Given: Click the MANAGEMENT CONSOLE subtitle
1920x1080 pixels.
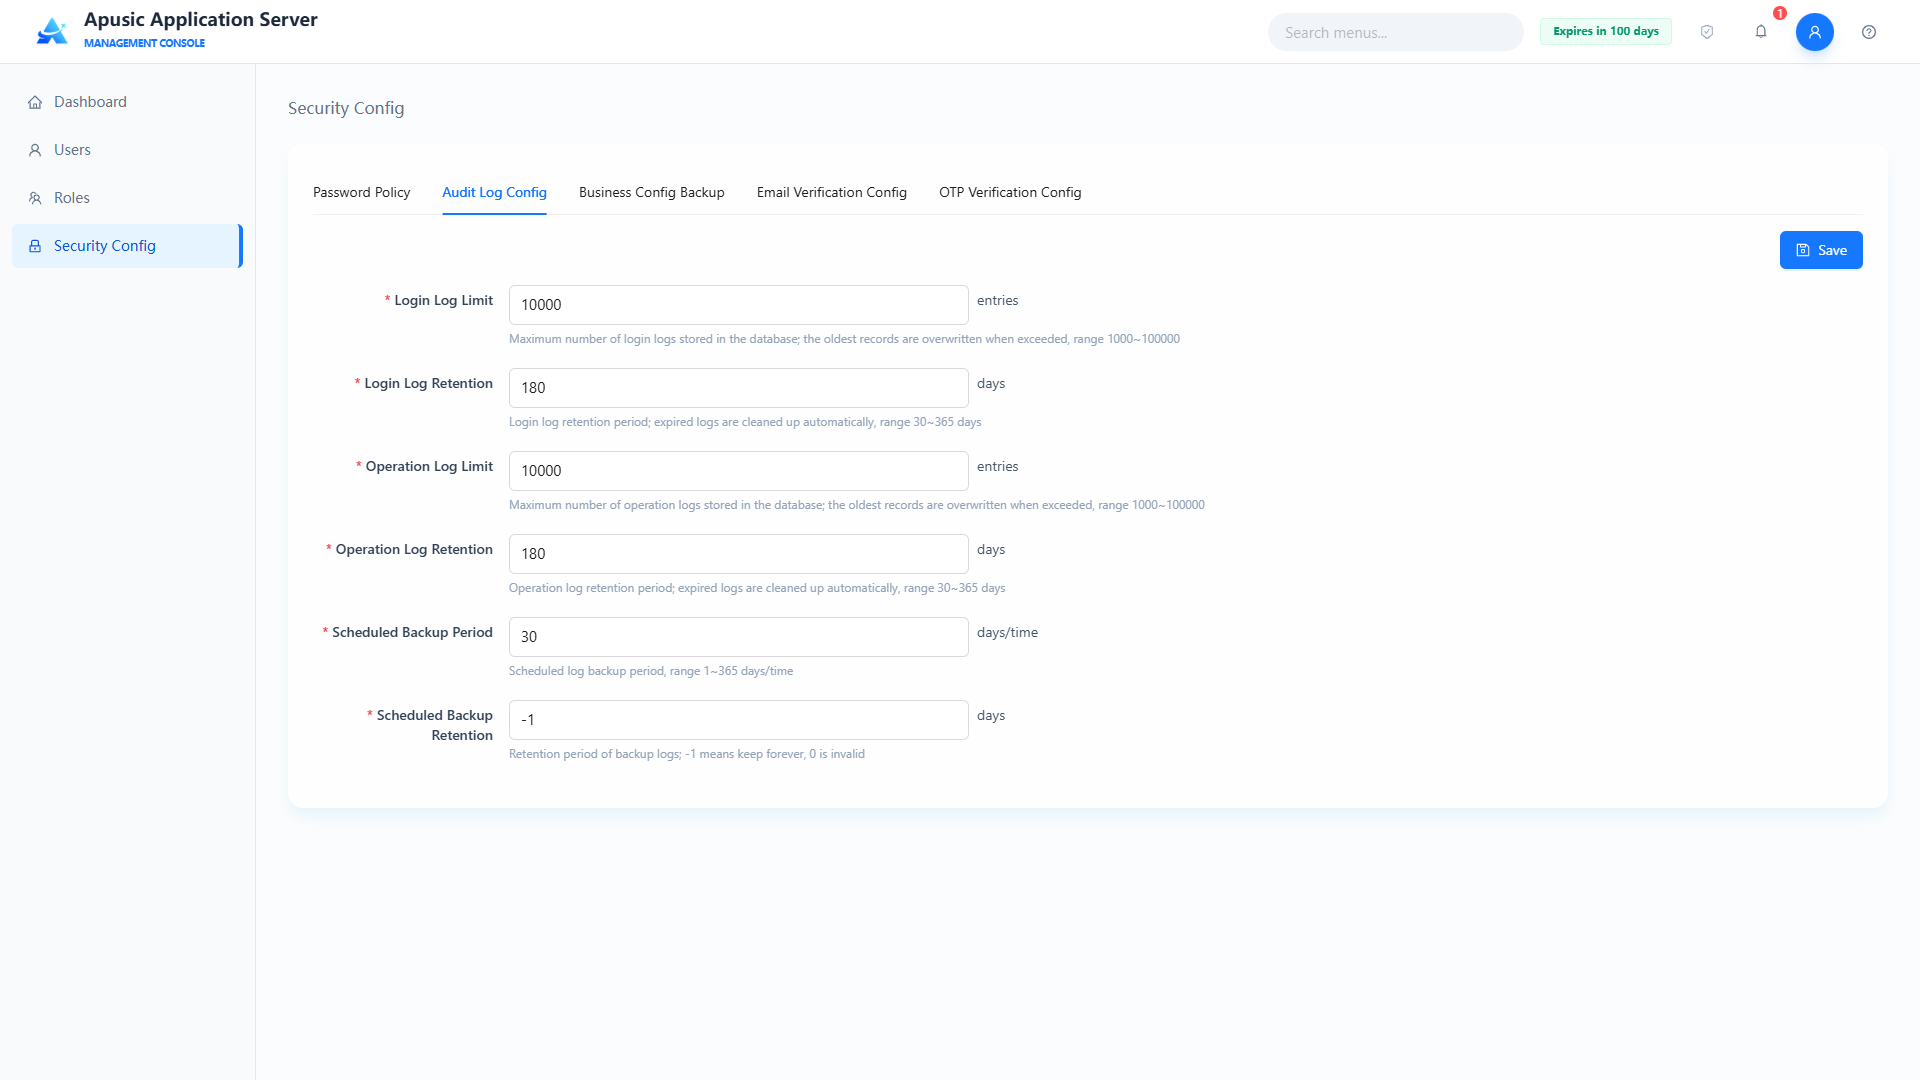Looking at the screenshot, I should 144,43.
